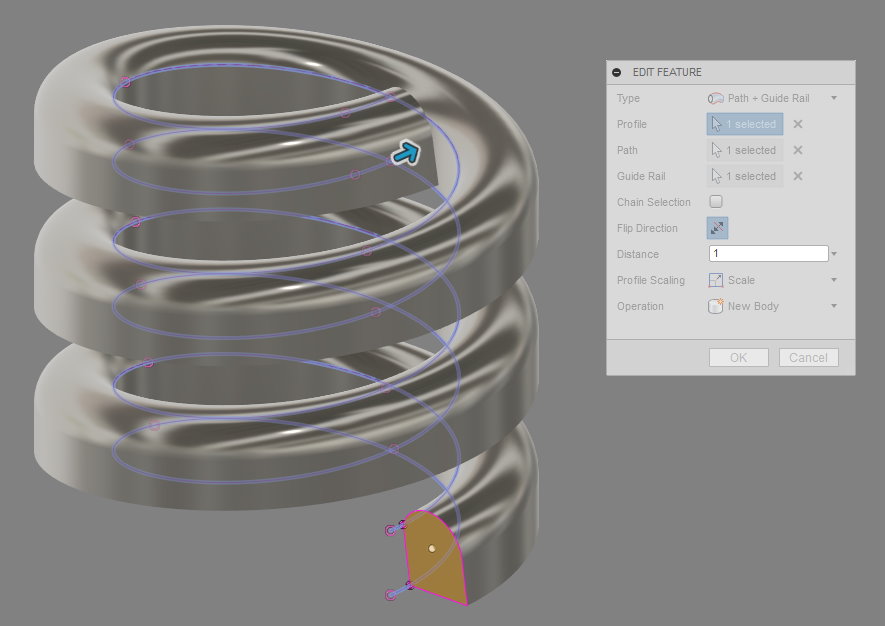Image resolution: width=885 pixels, height=626 pixels.
Task: Click the blue direction arrow on the coil
Action: [408, 150]
